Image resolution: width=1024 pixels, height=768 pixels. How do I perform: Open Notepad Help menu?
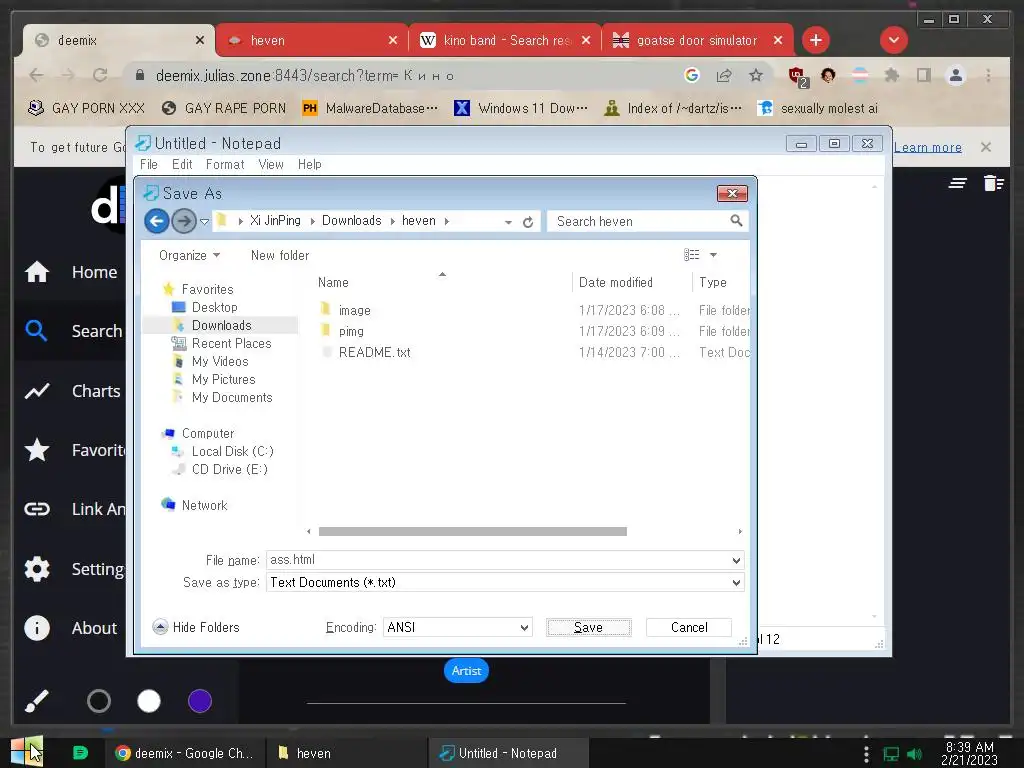310,165
